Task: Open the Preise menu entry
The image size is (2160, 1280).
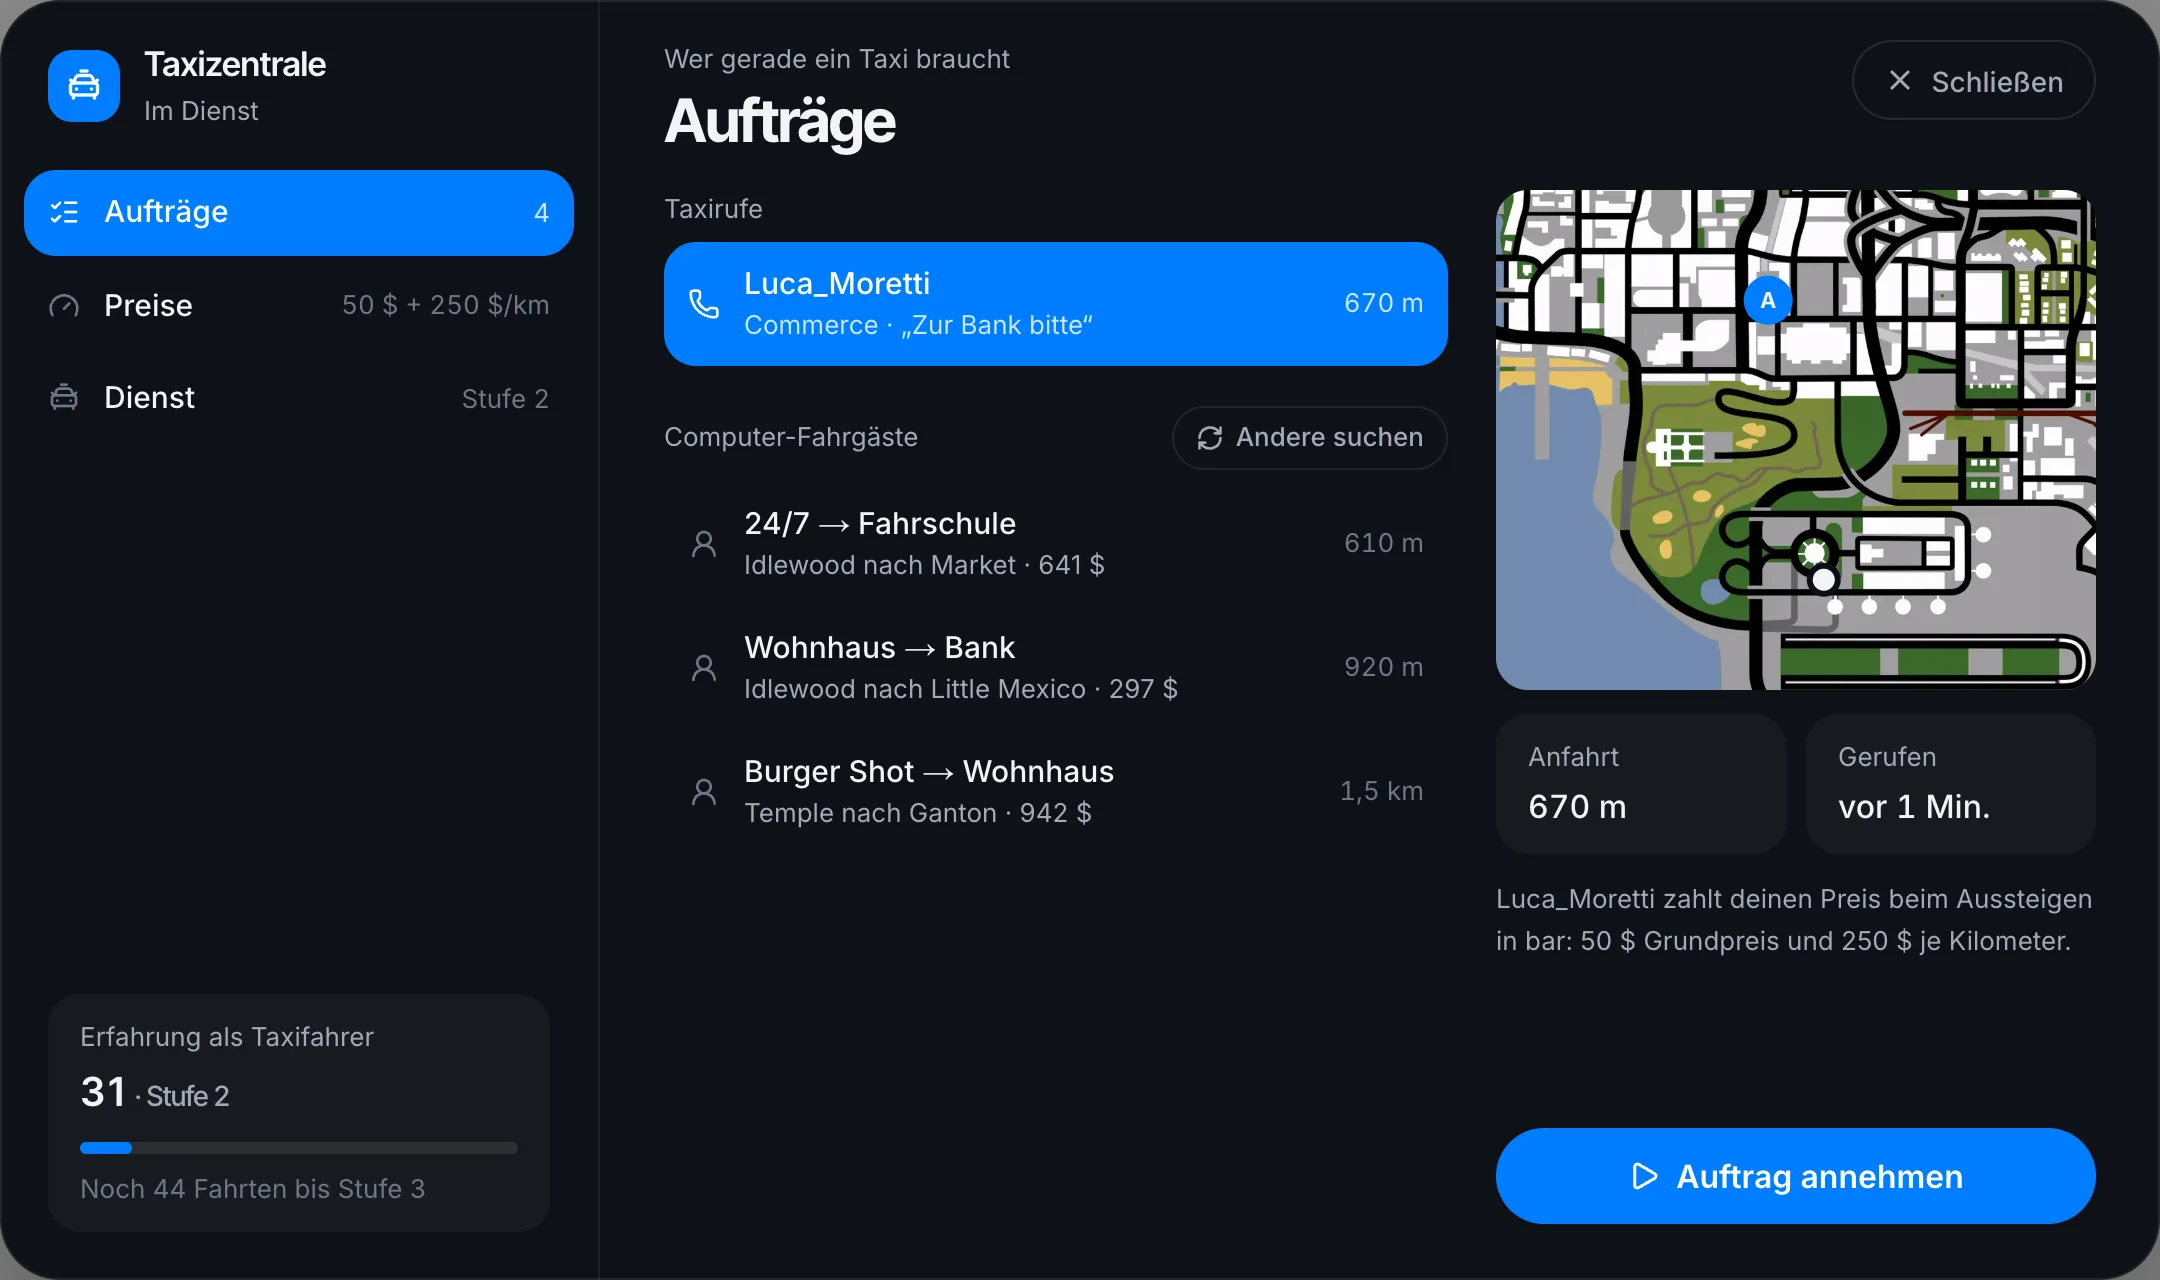Action: [x=299, y=305]
